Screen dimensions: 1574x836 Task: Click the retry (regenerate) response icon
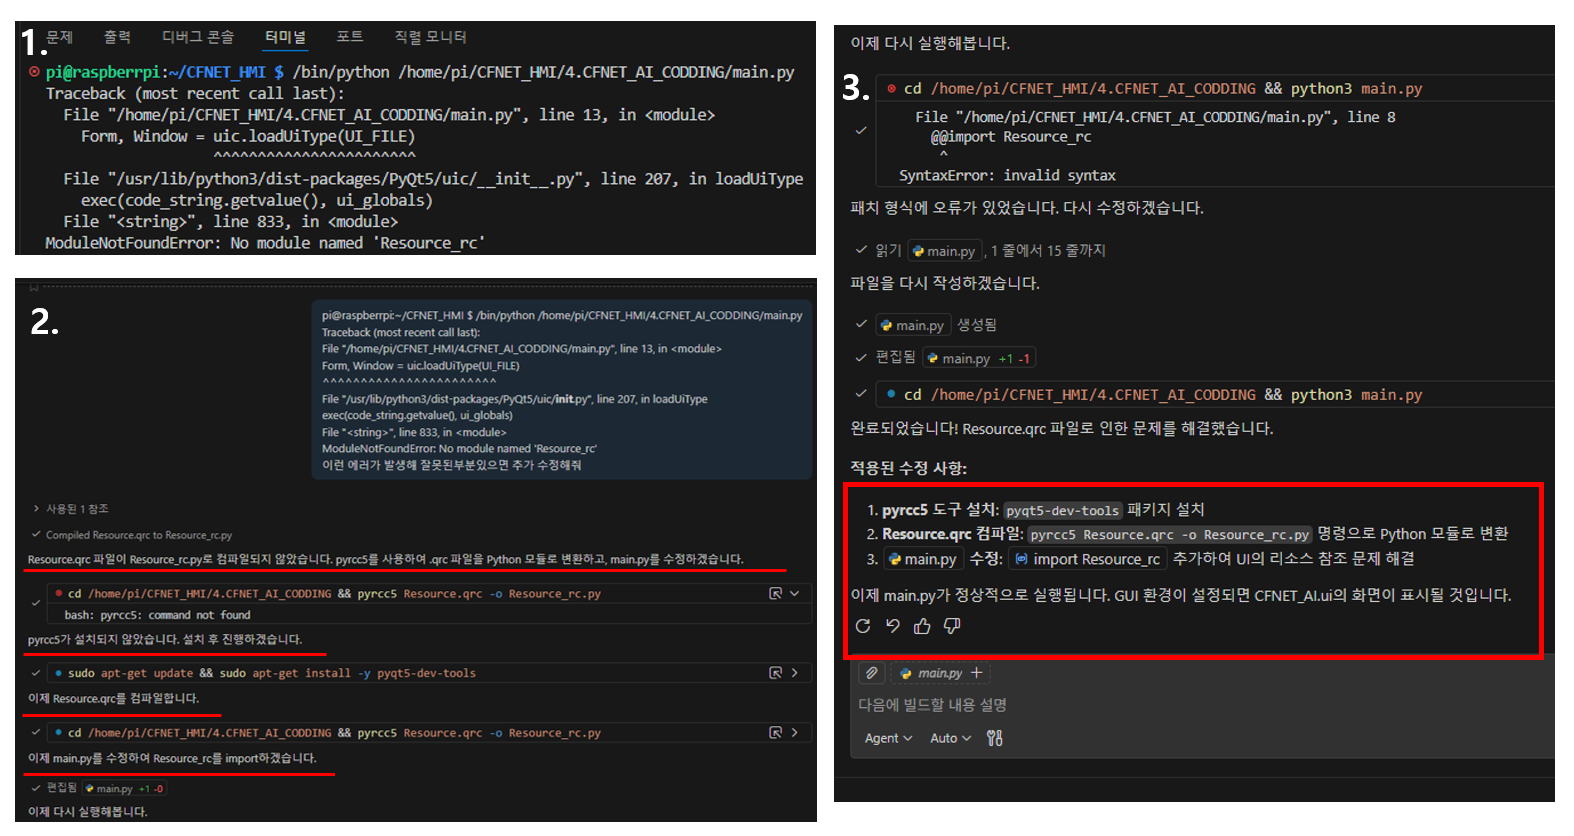click(863, 626)
